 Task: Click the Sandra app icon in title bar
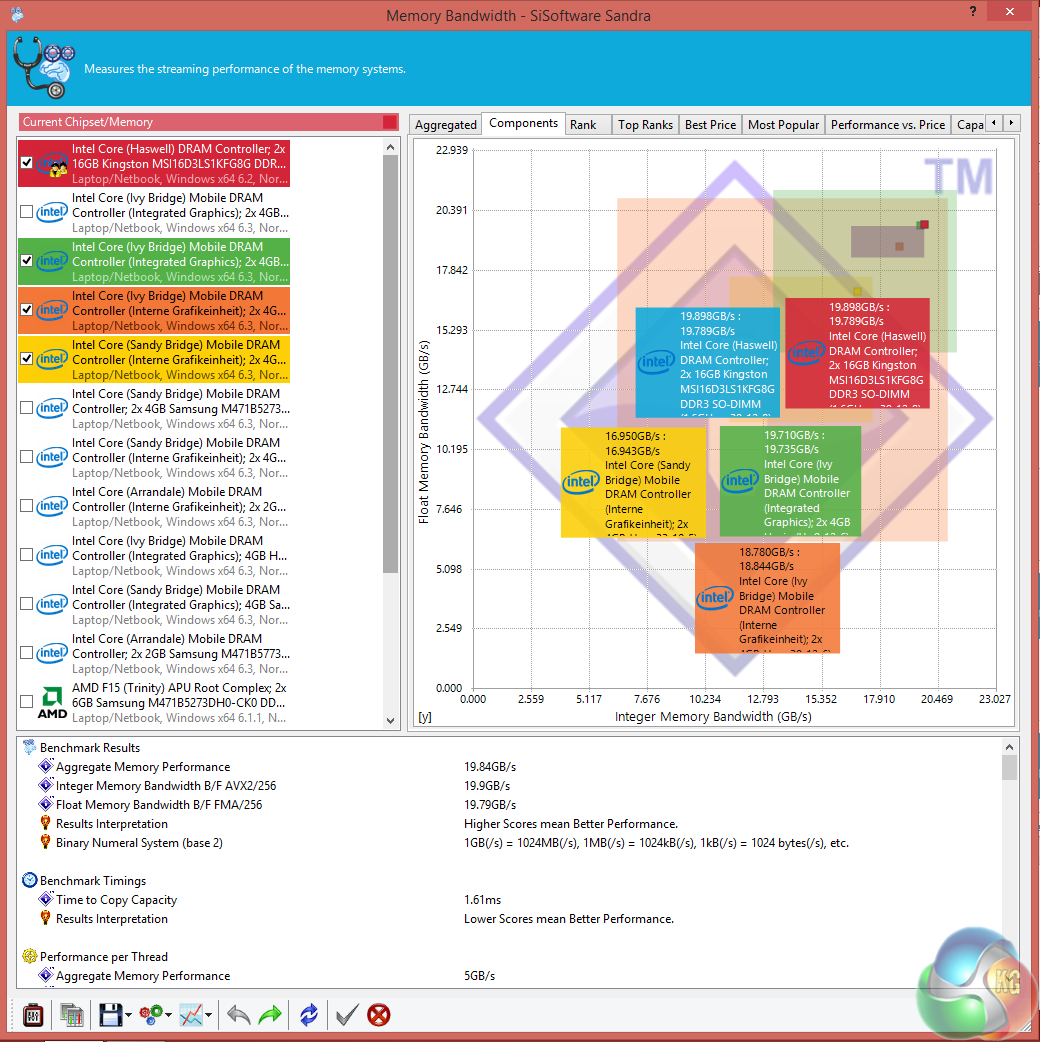tap(17, 14)
